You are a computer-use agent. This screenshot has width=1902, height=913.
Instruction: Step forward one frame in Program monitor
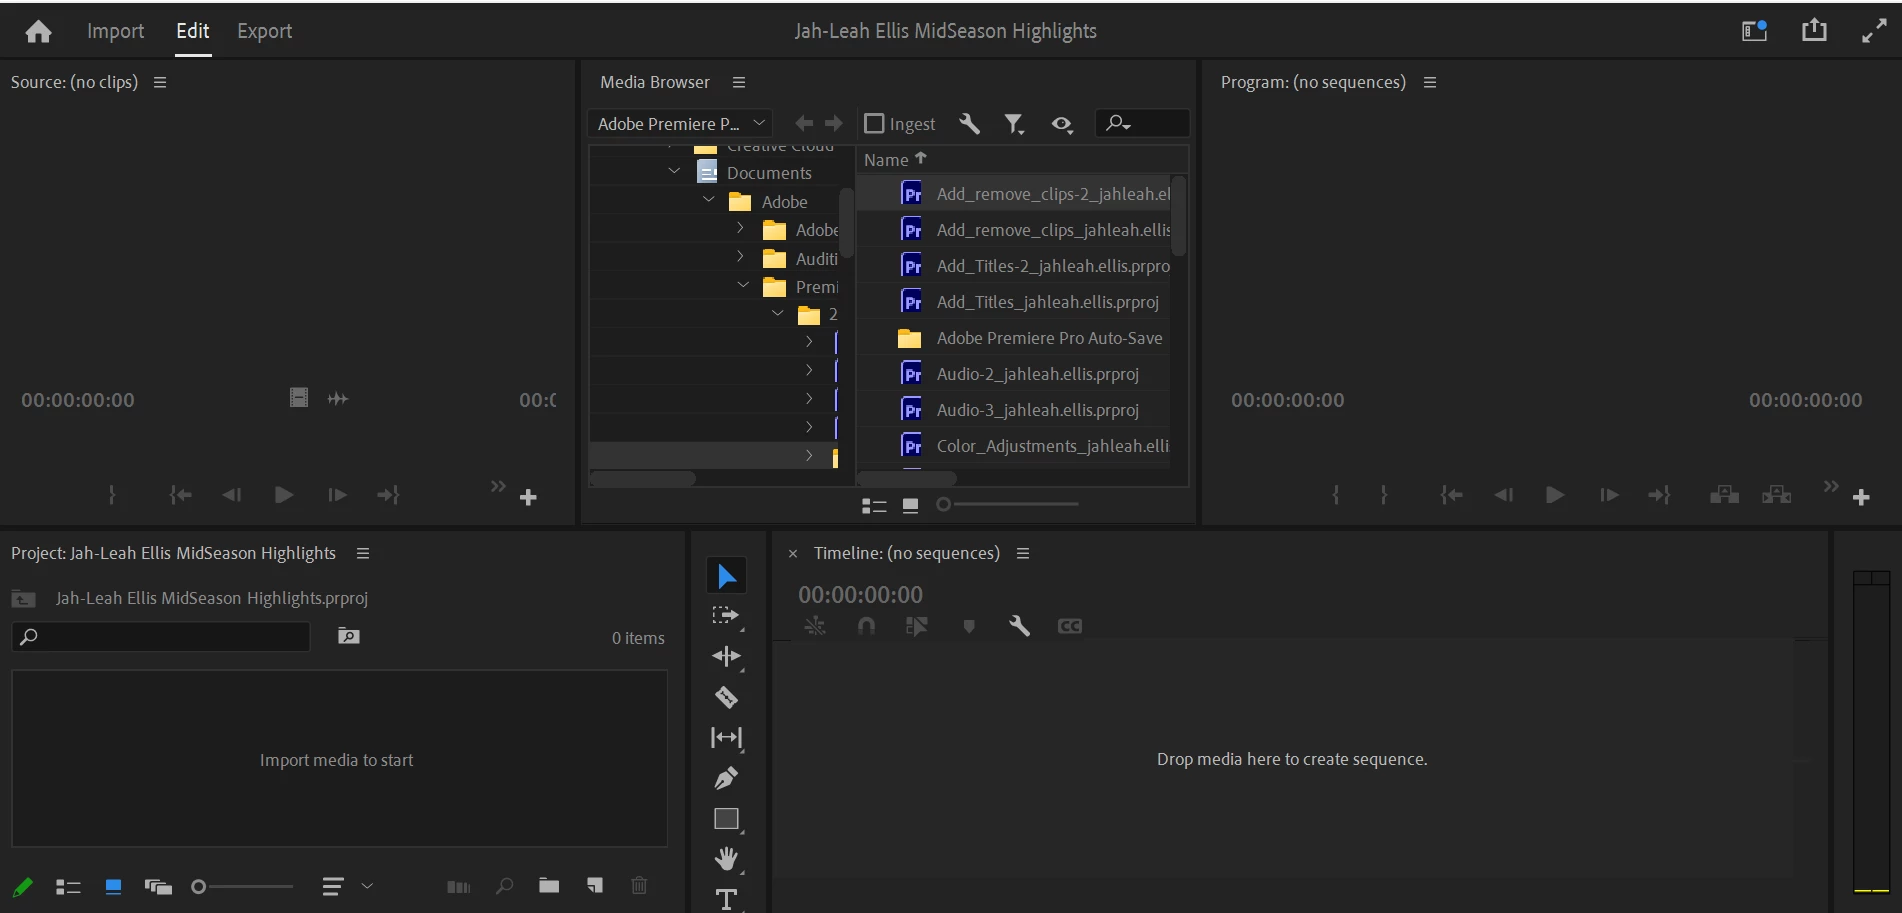click(1609, 495)
